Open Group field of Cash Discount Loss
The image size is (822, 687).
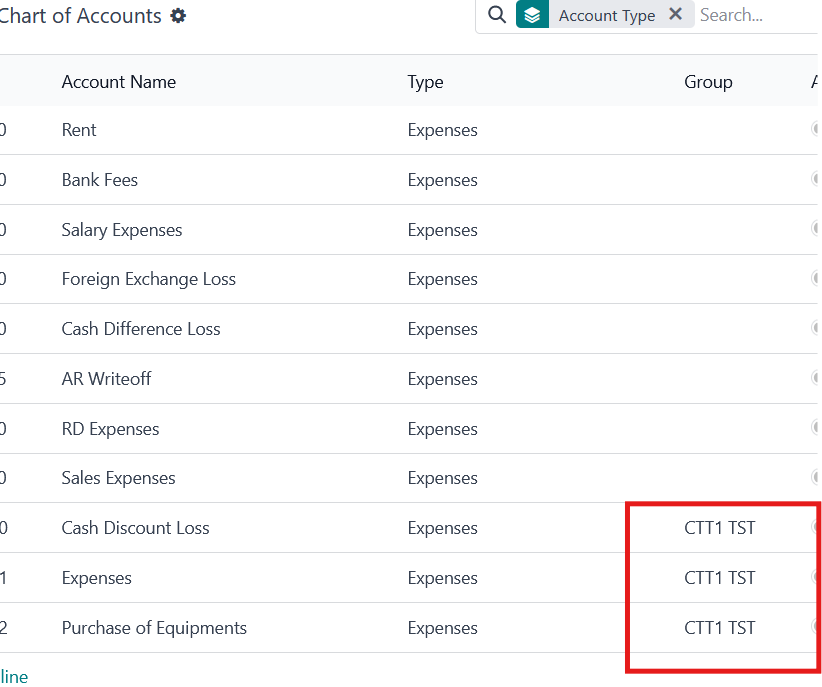point(719,528)
